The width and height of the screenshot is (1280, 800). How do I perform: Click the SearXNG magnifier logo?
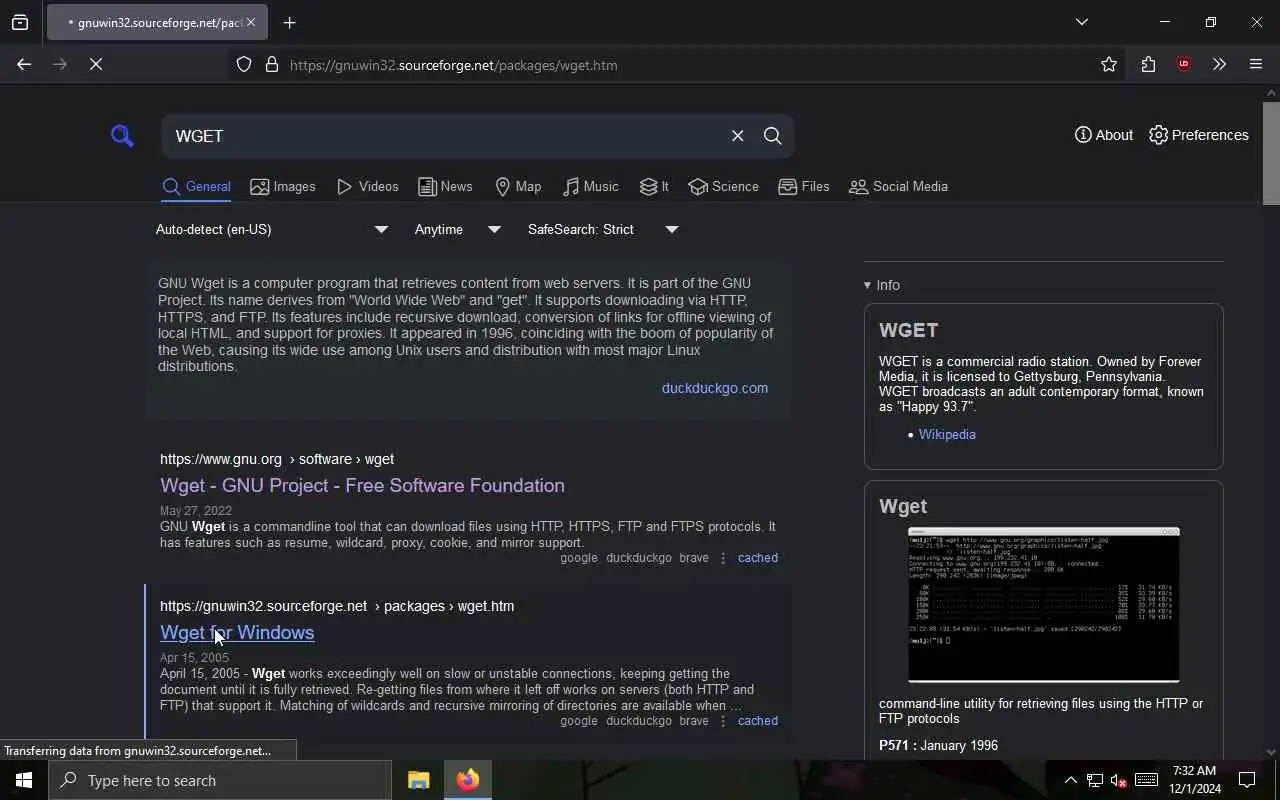122,135
